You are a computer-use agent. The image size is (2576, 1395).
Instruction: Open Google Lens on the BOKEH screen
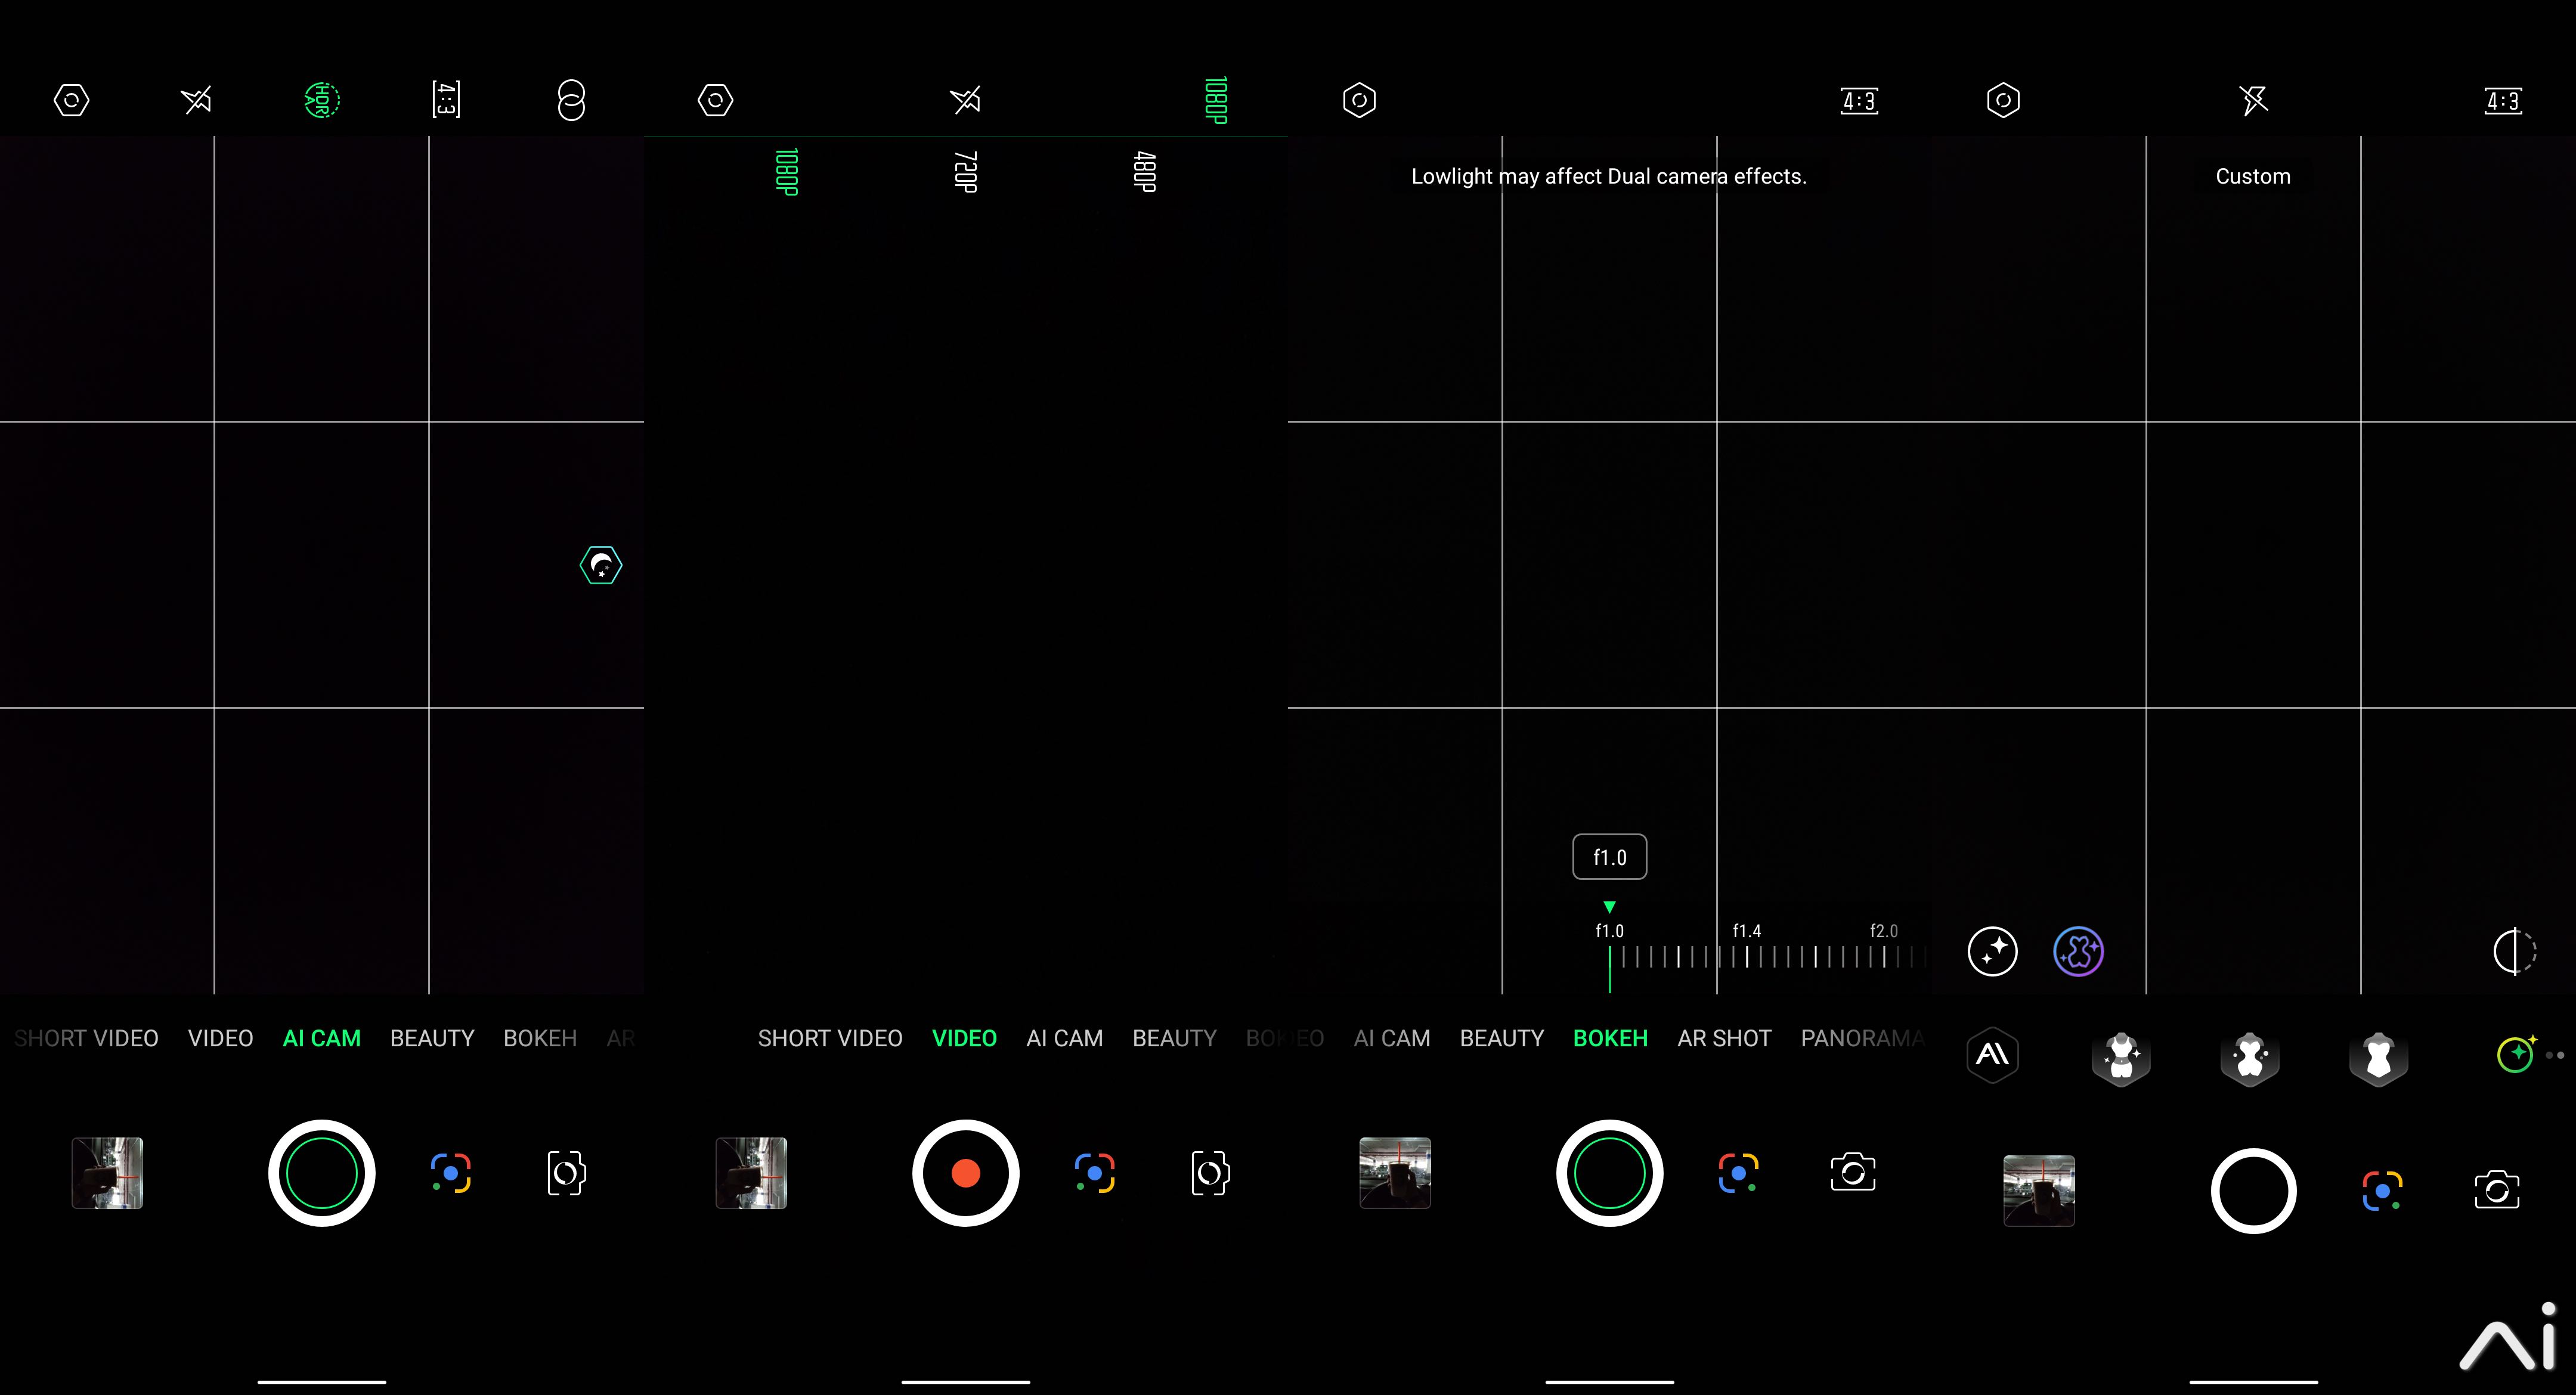click(x=1739, y=1173)
